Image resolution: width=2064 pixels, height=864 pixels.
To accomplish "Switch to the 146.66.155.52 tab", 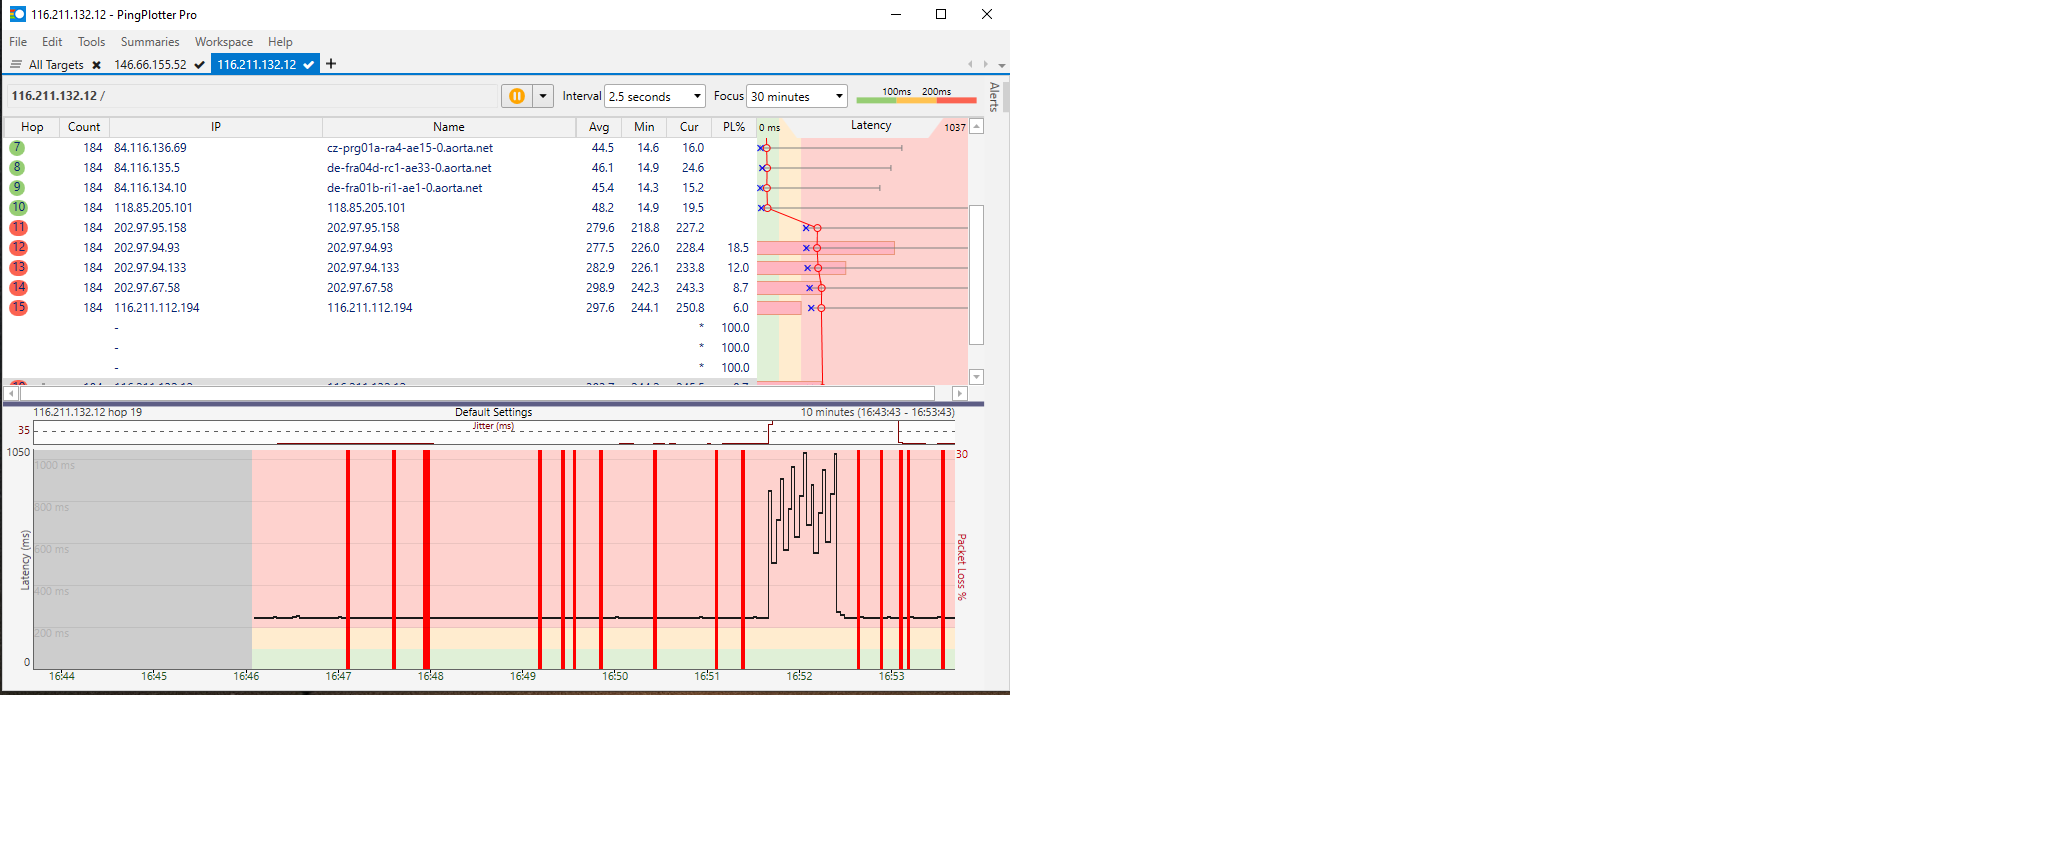I will [150, 65].
